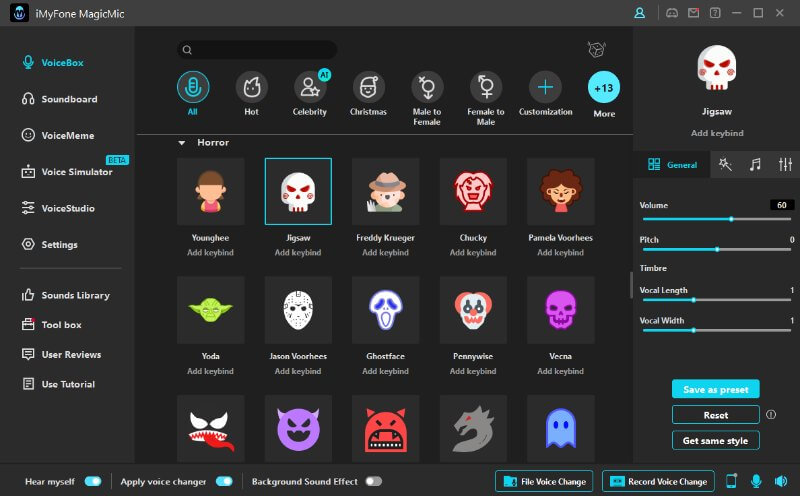The image size is (800, 496).
Task: Open the help question mark icon
Action: tap(715, 13)
